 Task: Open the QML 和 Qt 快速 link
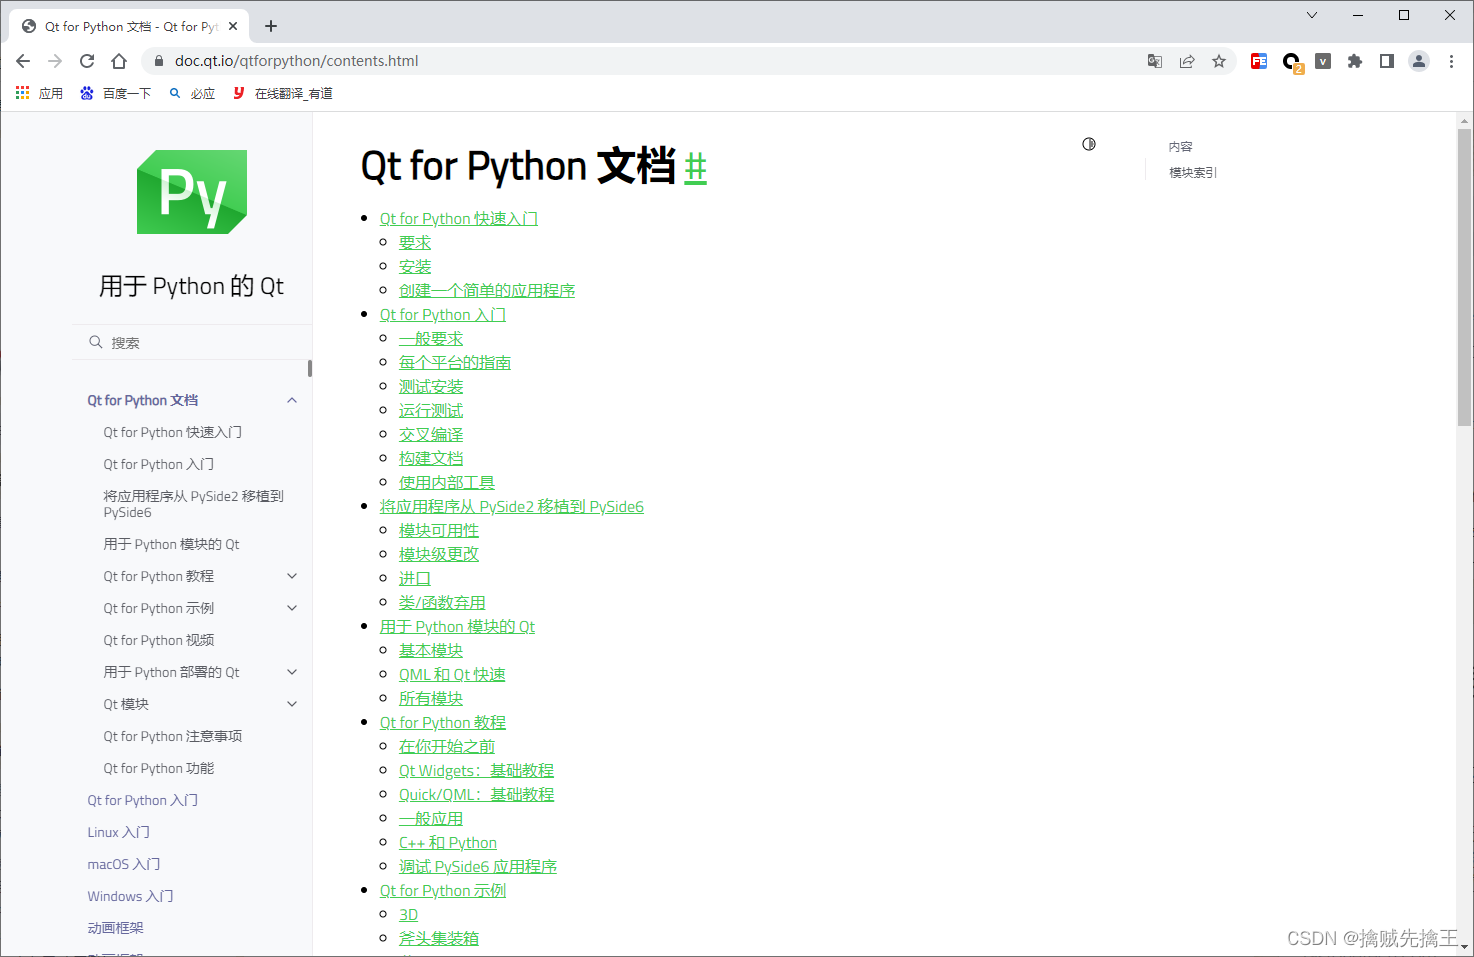[452, 674]
